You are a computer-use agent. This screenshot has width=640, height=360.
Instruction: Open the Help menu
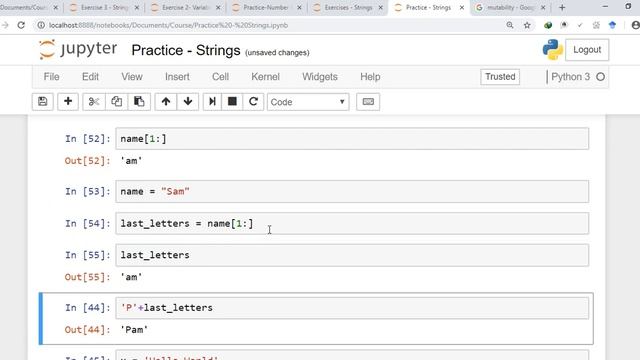(370, 77)
